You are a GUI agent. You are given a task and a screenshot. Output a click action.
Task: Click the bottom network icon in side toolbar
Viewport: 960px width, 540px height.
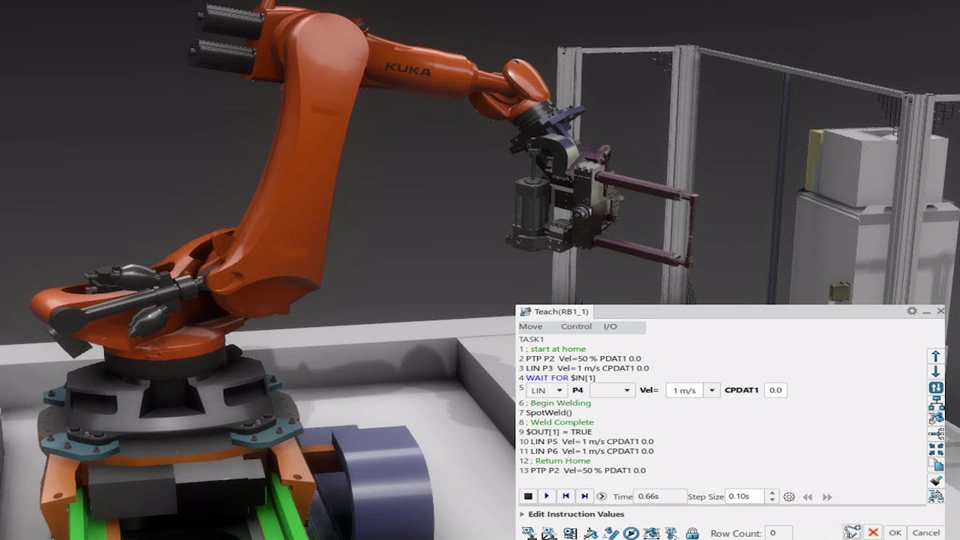point(936,497)
